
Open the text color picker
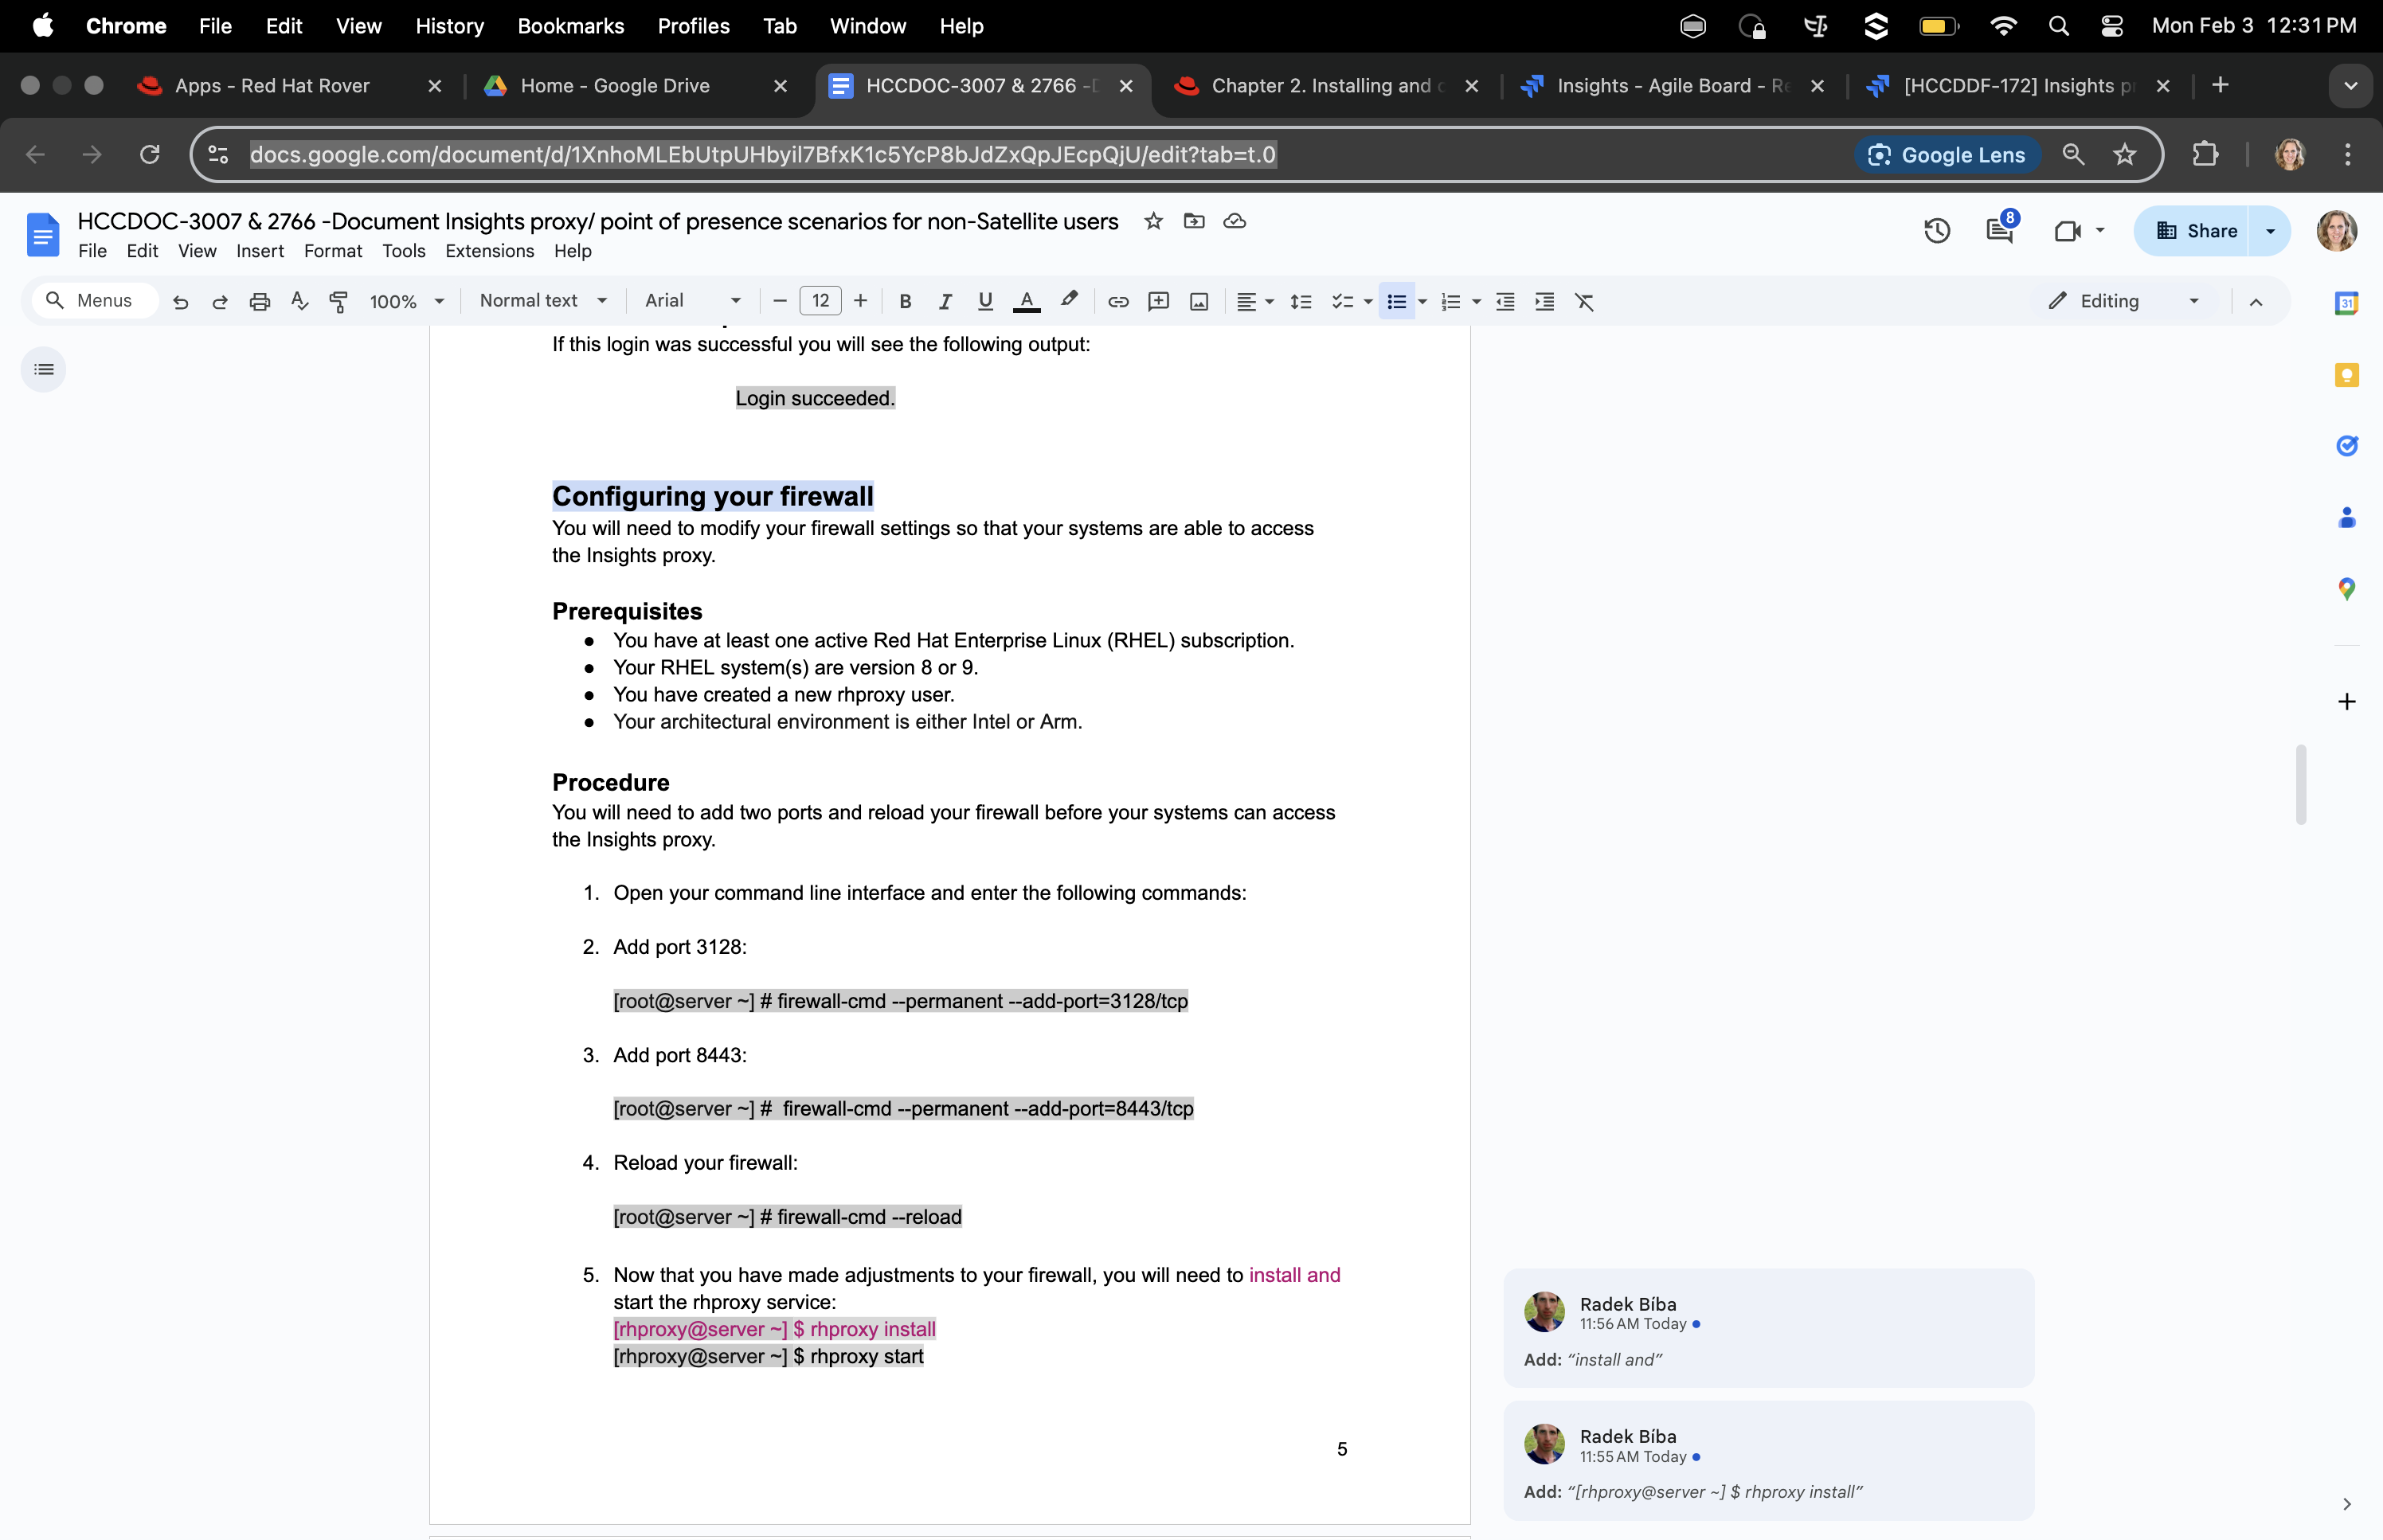click(1026, 301)
